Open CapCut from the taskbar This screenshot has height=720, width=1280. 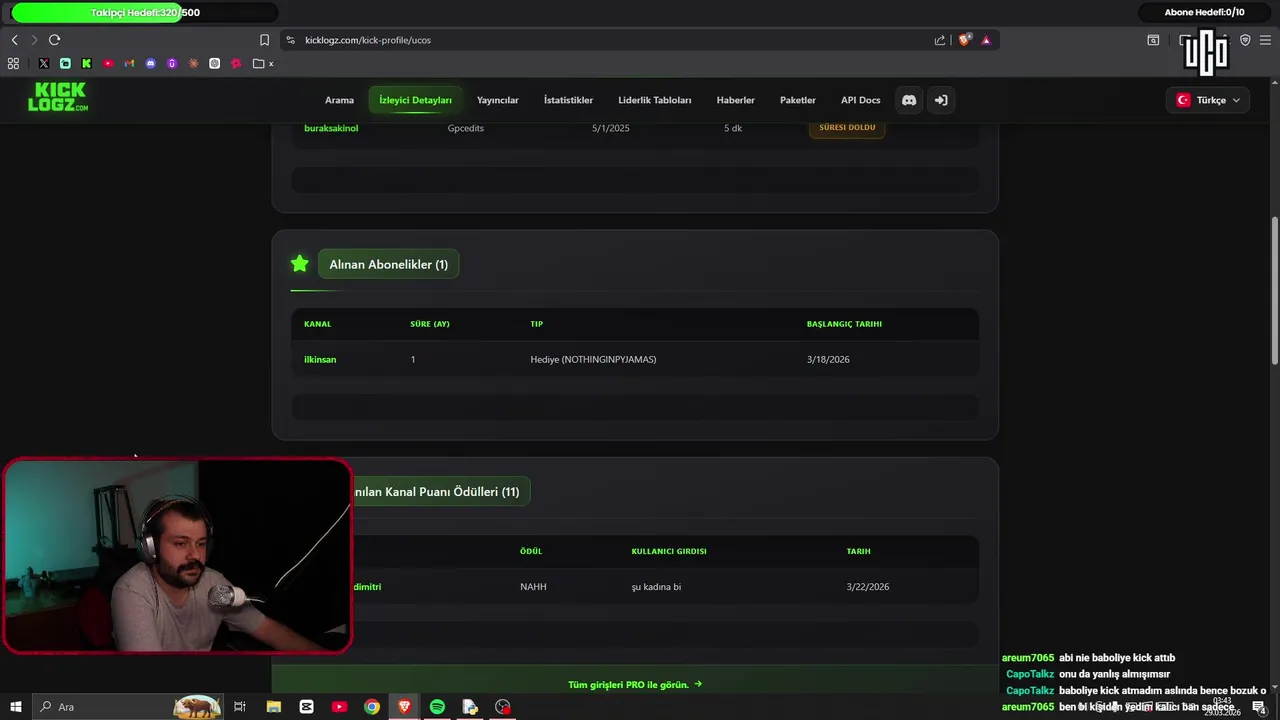pyautogui.click(x=306, y=707)
